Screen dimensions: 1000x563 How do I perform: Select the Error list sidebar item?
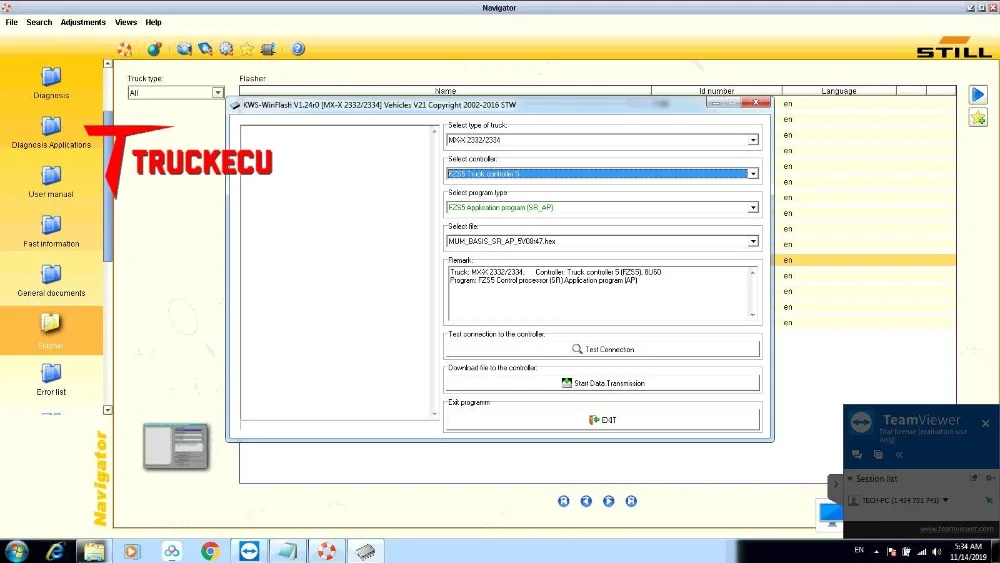coord(51,379)
